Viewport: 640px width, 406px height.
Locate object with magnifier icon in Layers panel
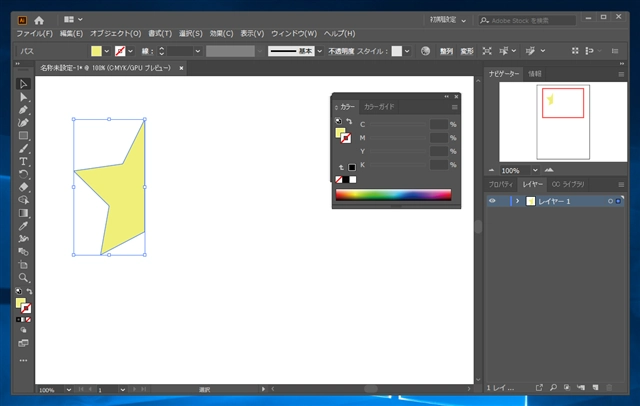553,388
